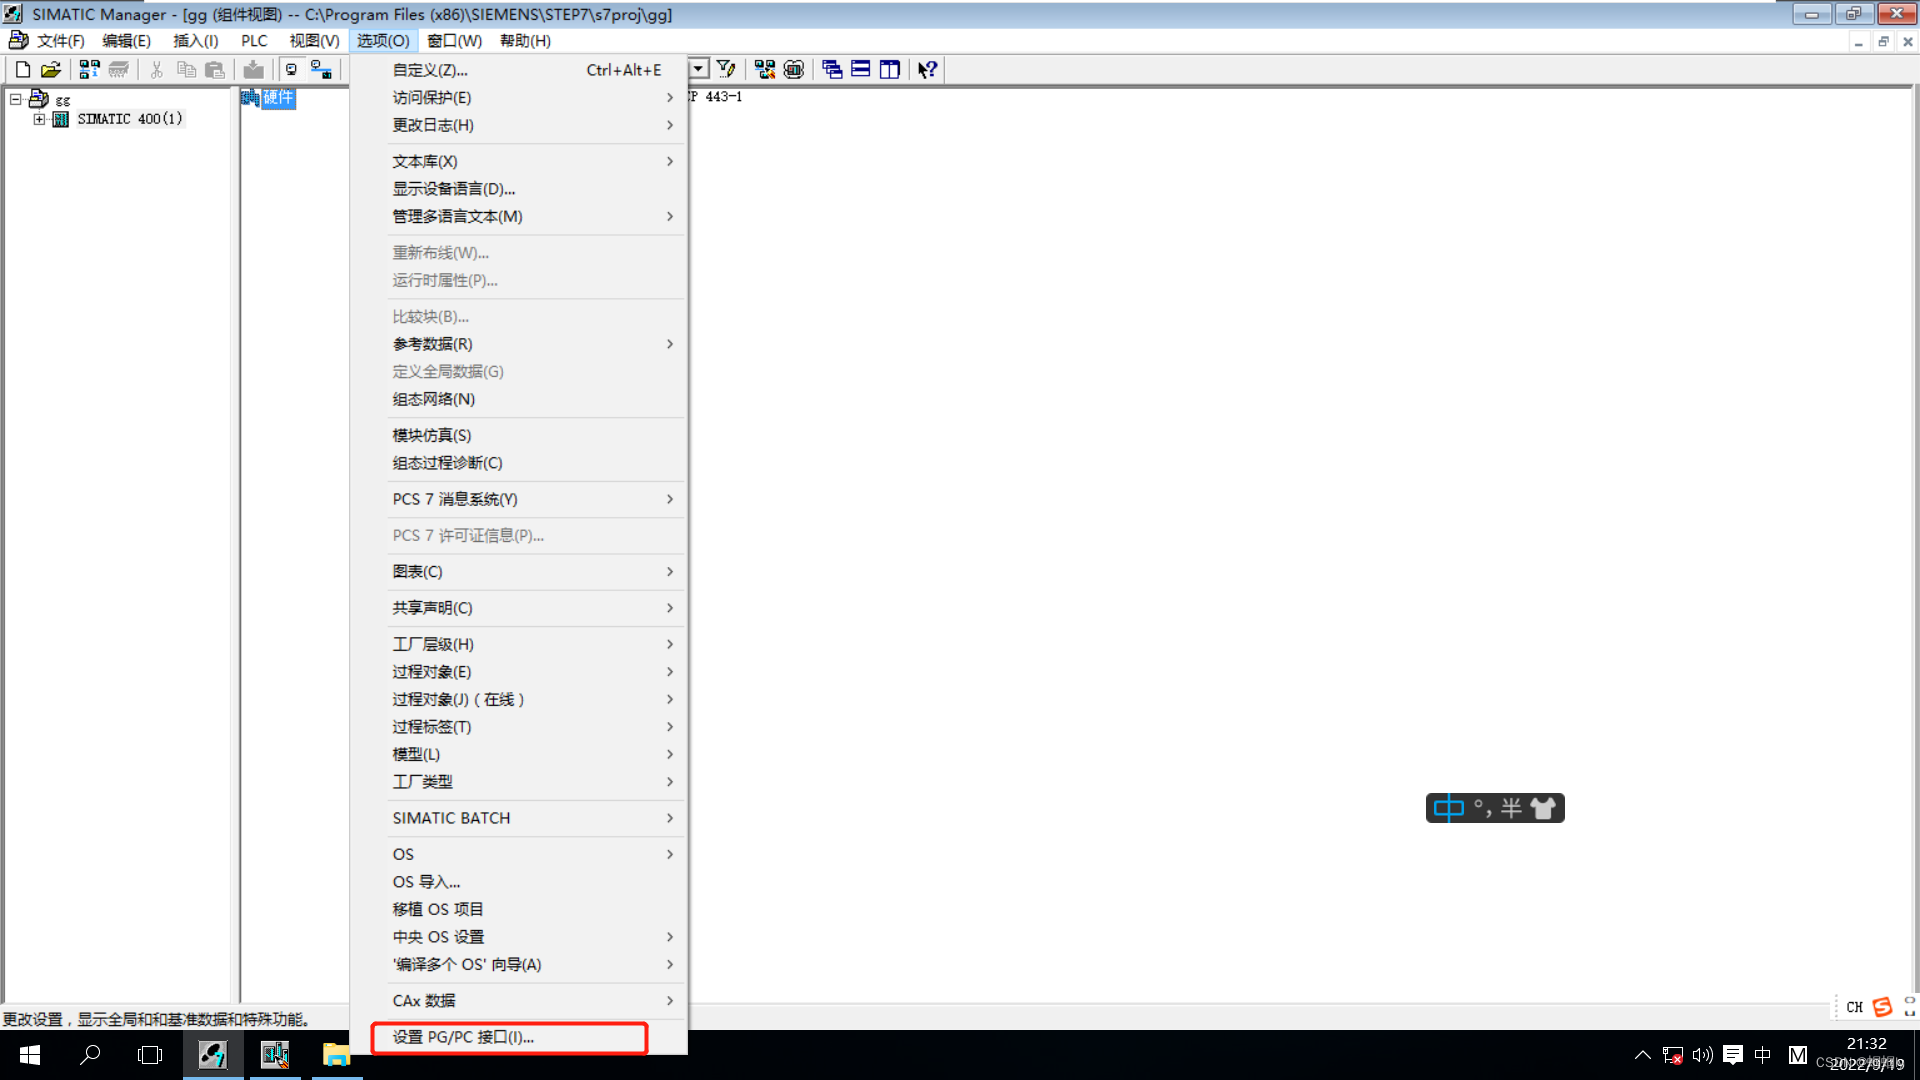1920x1080 pixels.
Task: Click the CH language indicator
Action: pyautogui.click(x=1855, y=1007)
